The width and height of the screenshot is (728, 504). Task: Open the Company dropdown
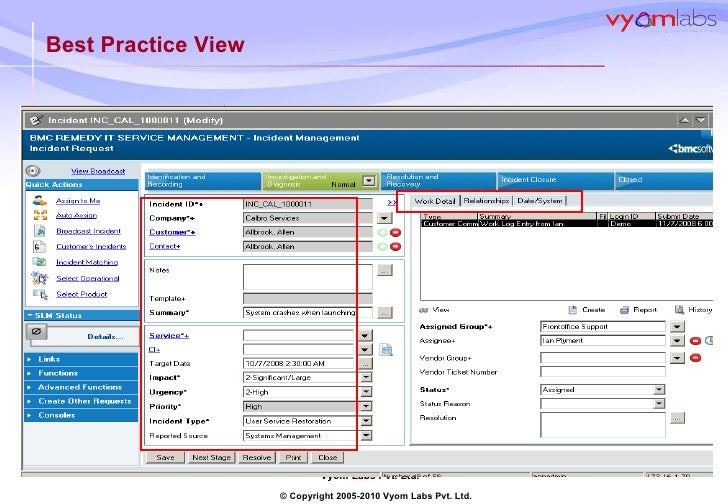384,218
